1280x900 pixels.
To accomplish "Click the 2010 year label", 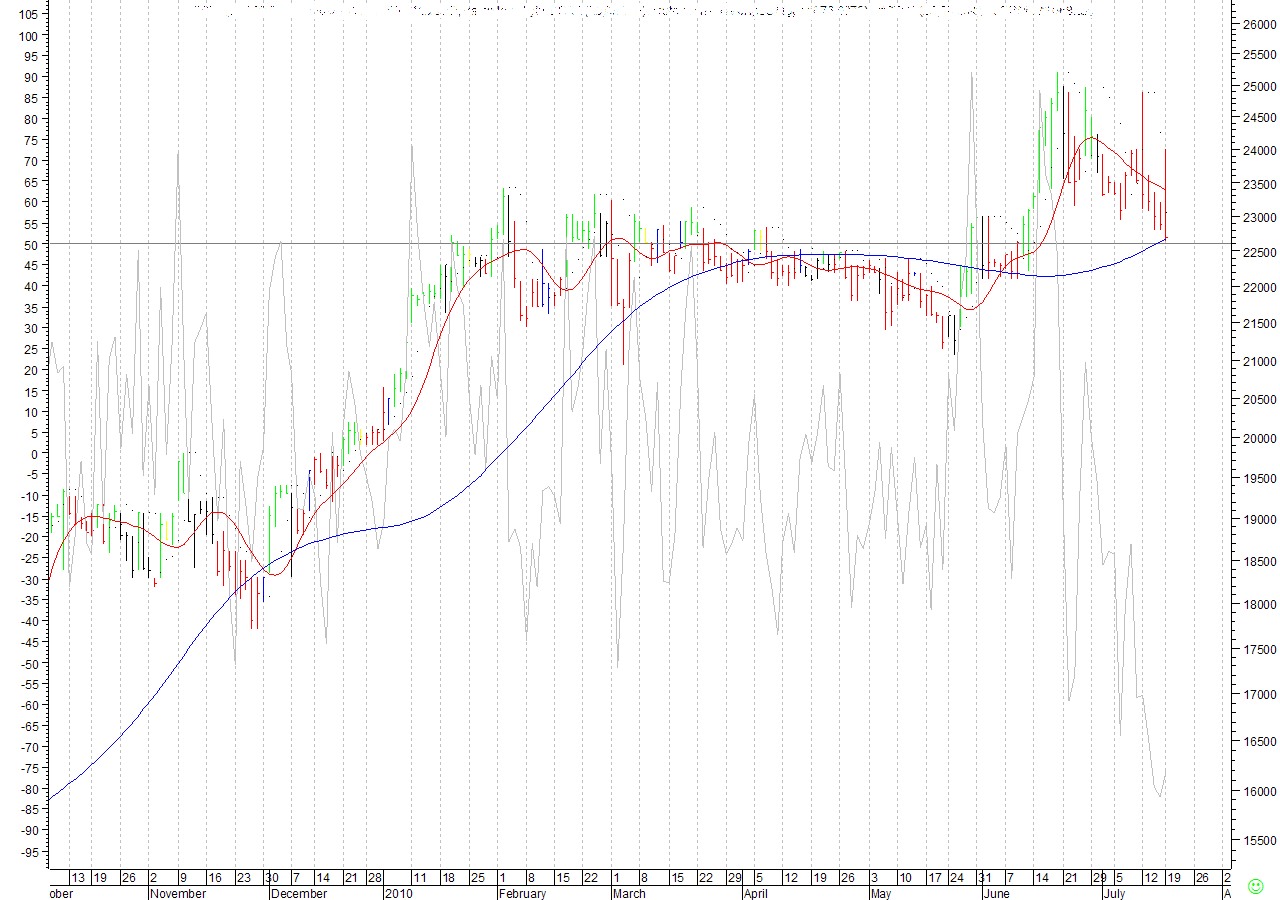I will pyautogui.click(x=399, y=894).
